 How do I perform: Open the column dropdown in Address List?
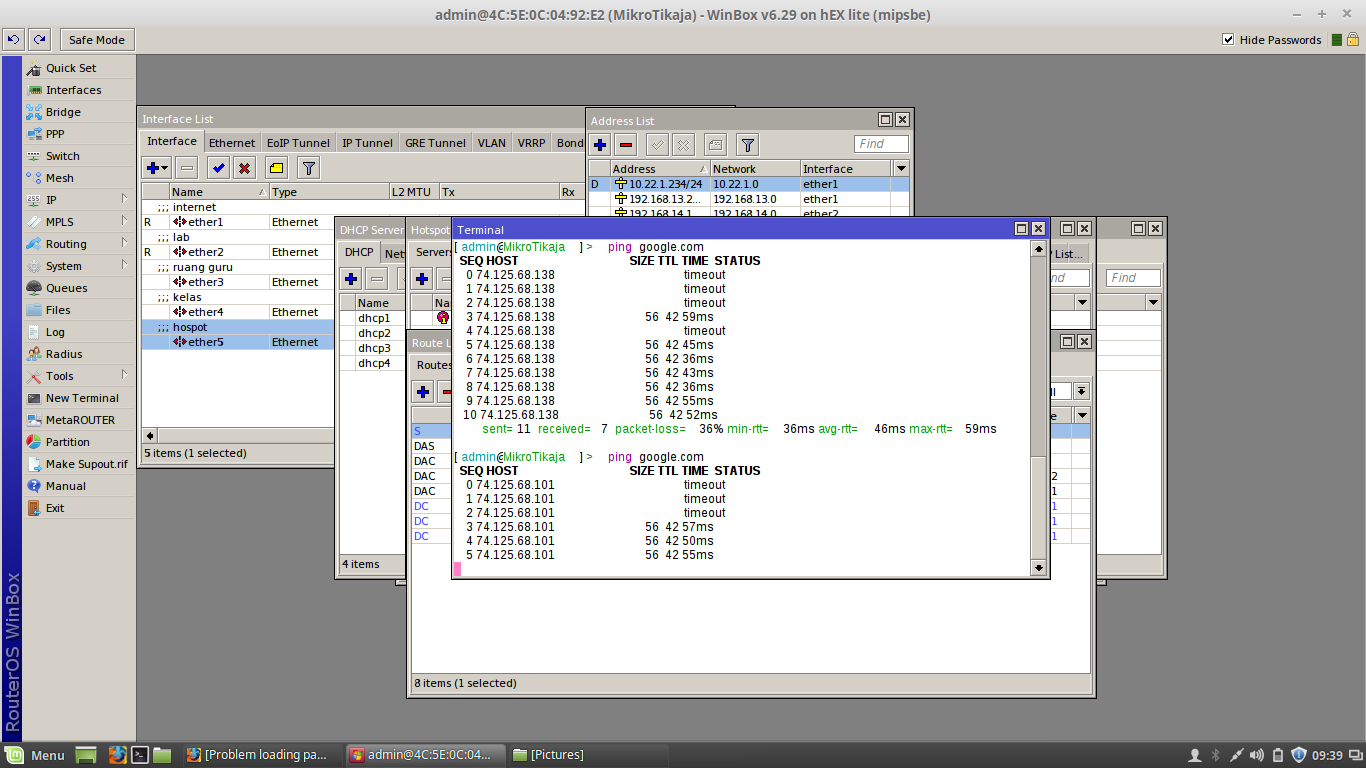[x=902, y=169]
